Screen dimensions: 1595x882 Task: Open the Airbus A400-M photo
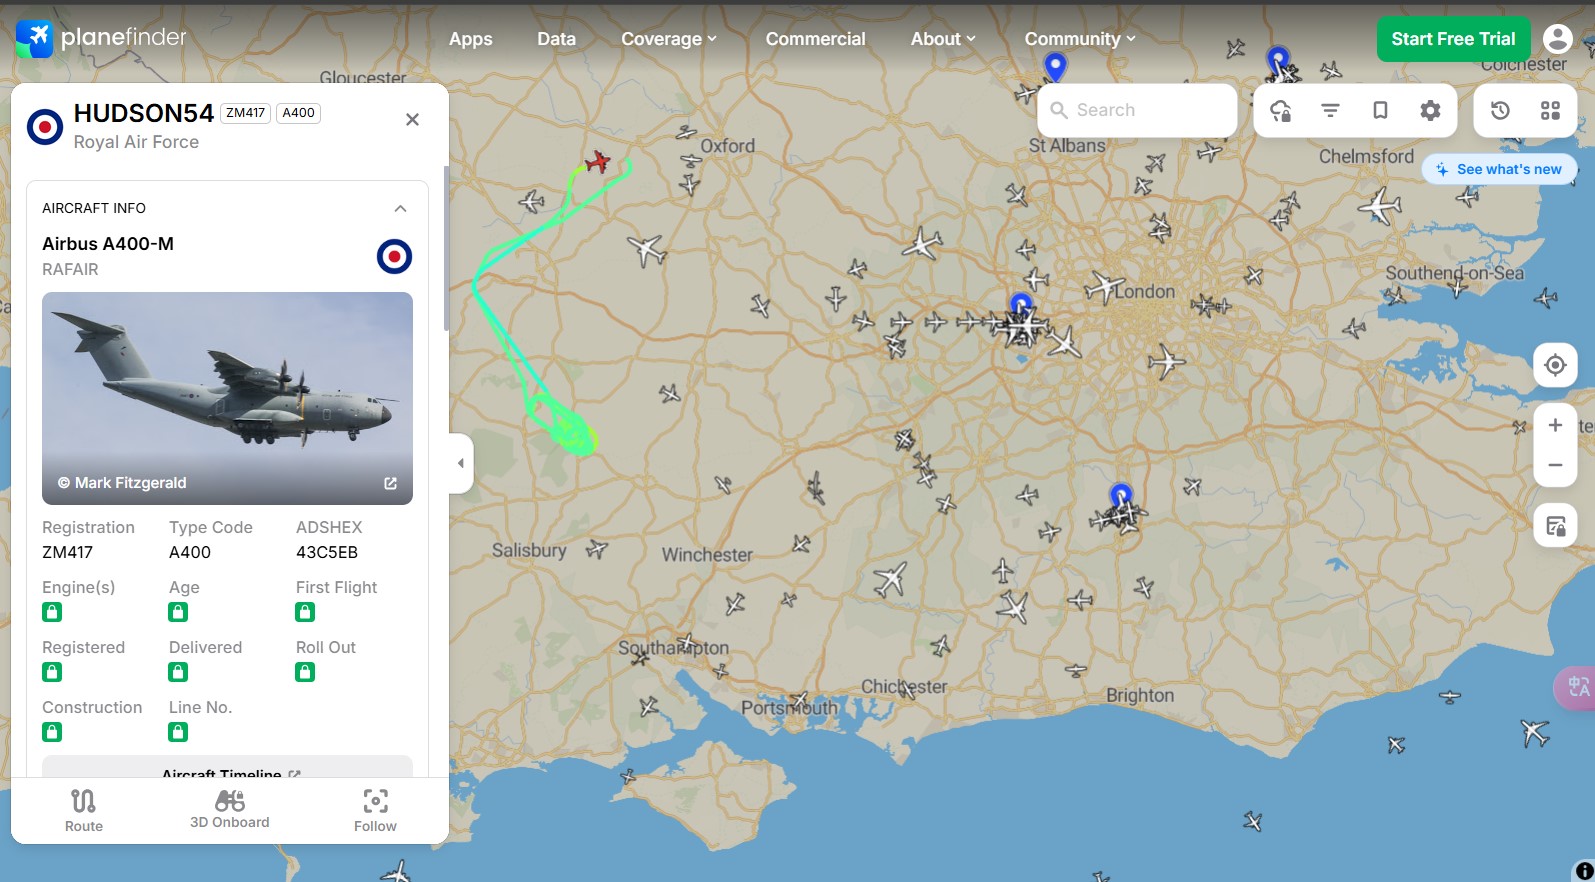point(227,398)
